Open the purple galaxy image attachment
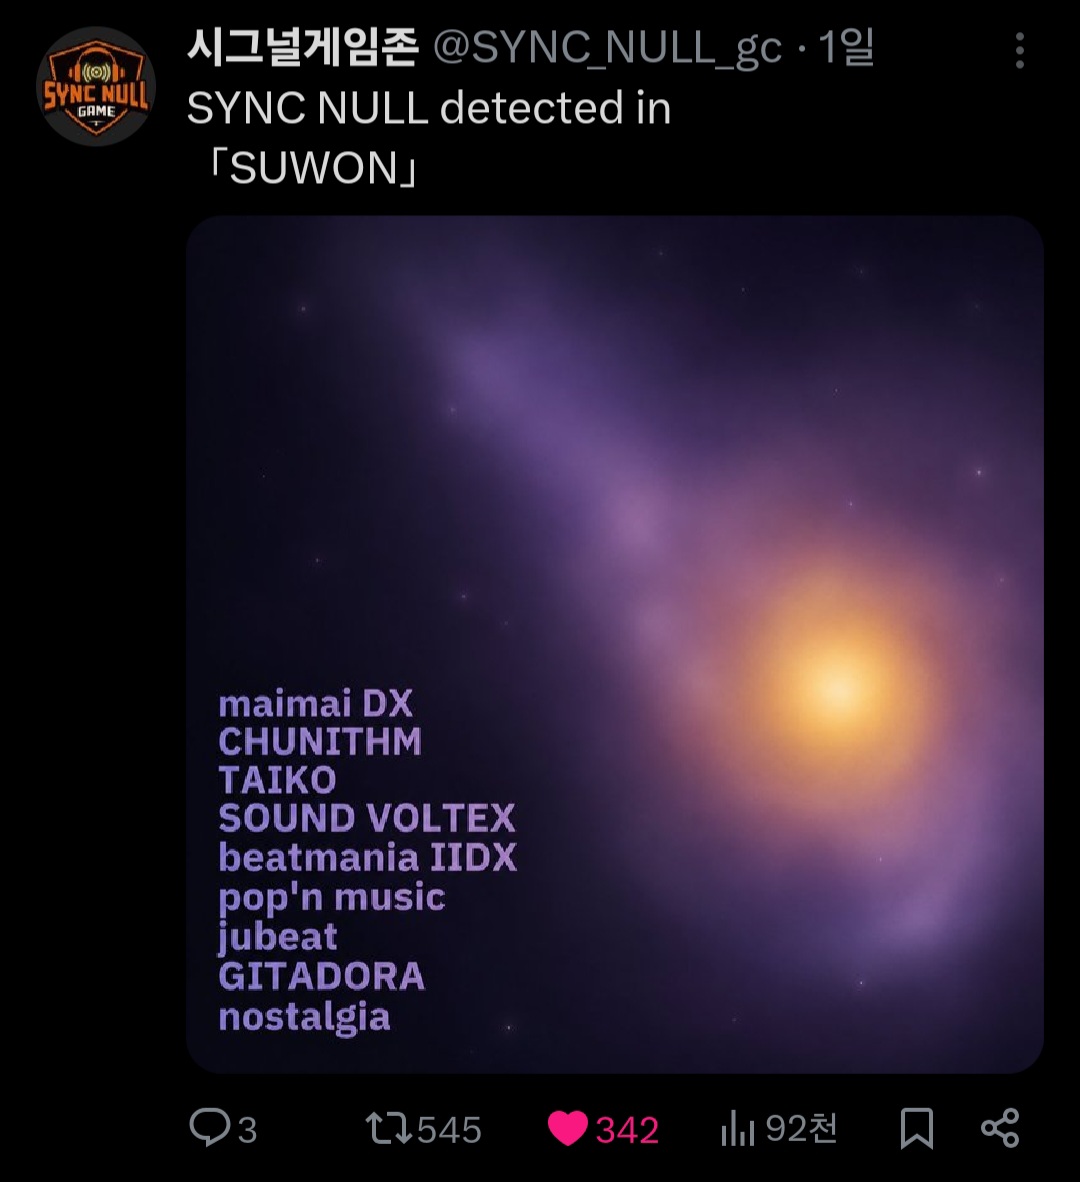Screen dimensions: 1080x1182 [x=614, y=645]
